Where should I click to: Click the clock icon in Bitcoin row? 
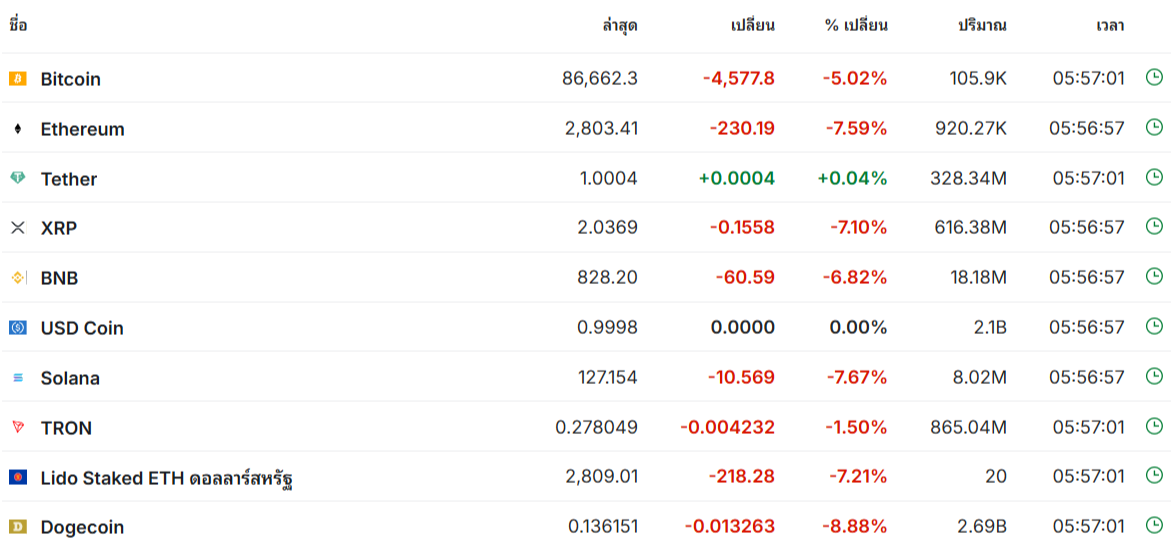click(1153, 77)
